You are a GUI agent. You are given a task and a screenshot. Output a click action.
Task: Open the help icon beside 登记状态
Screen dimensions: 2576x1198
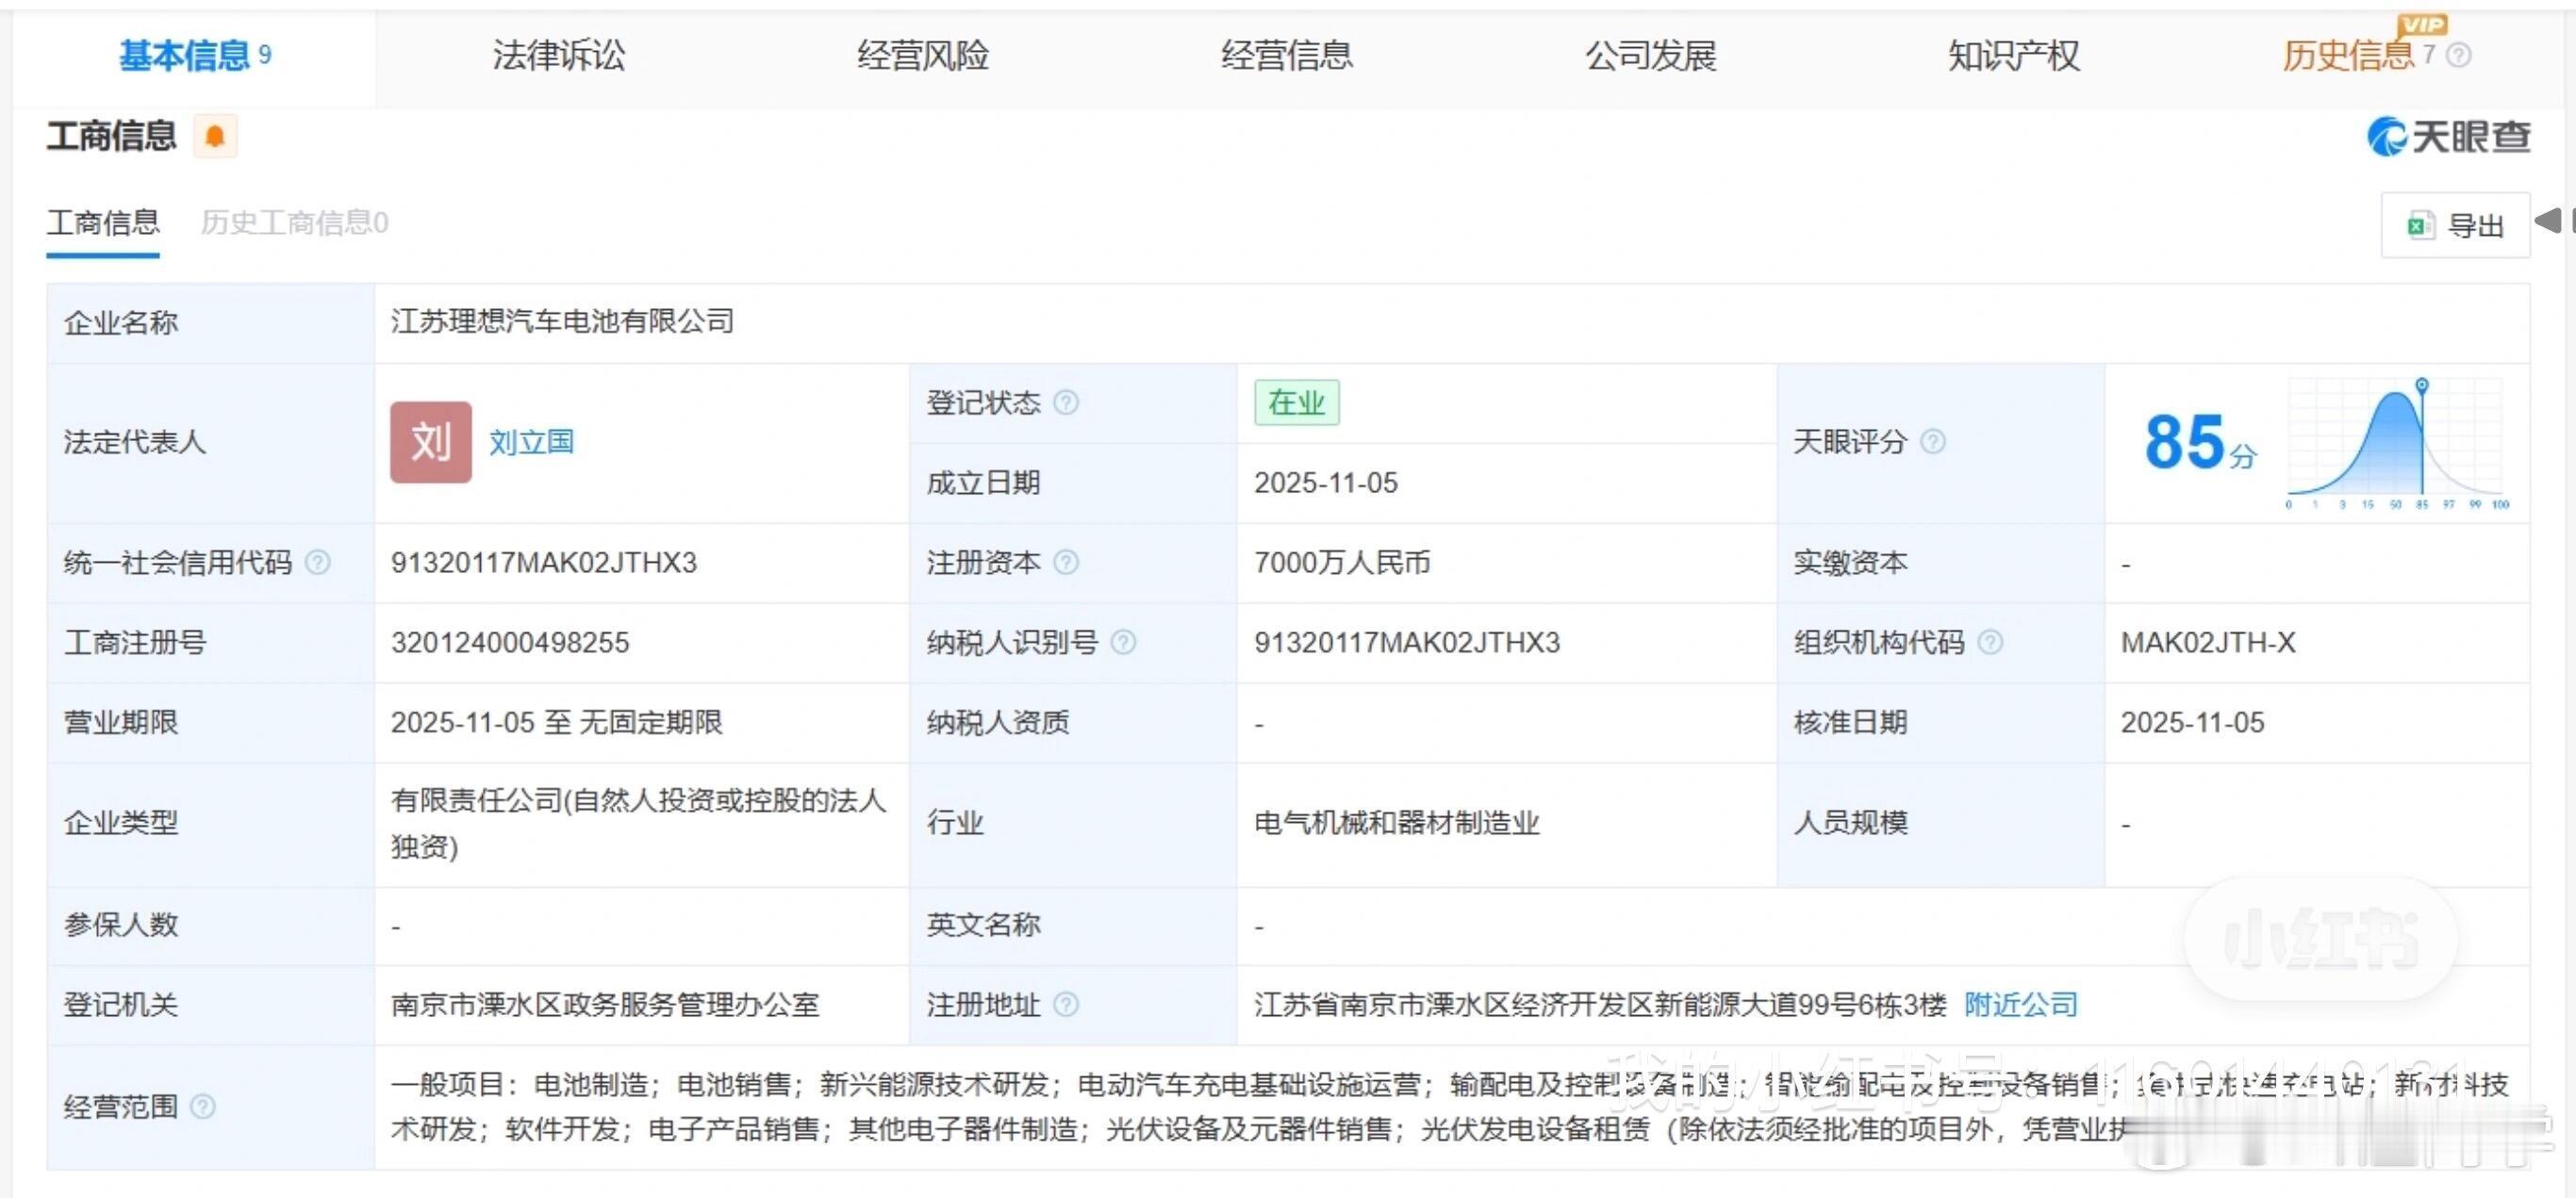pyautogui.click(x=1068, y=403)
